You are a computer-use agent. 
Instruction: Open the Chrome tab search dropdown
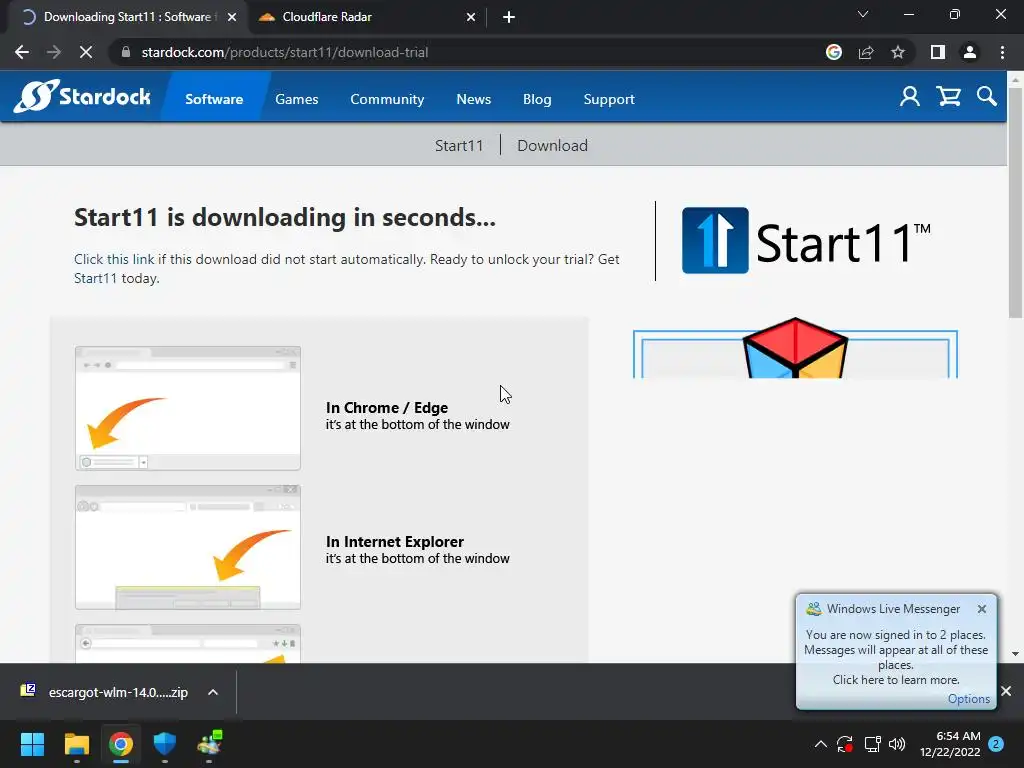click(863, 14)
